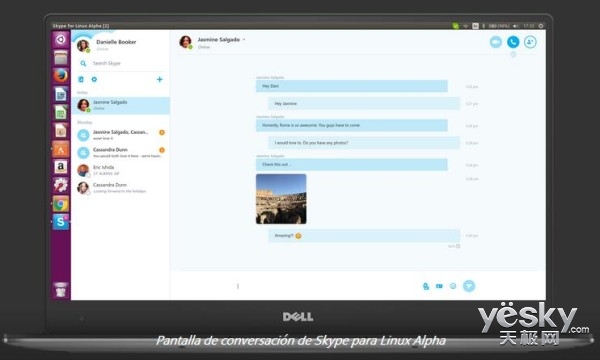Launch Firefox from the Ubuntu dock

(x=60, y=76)
